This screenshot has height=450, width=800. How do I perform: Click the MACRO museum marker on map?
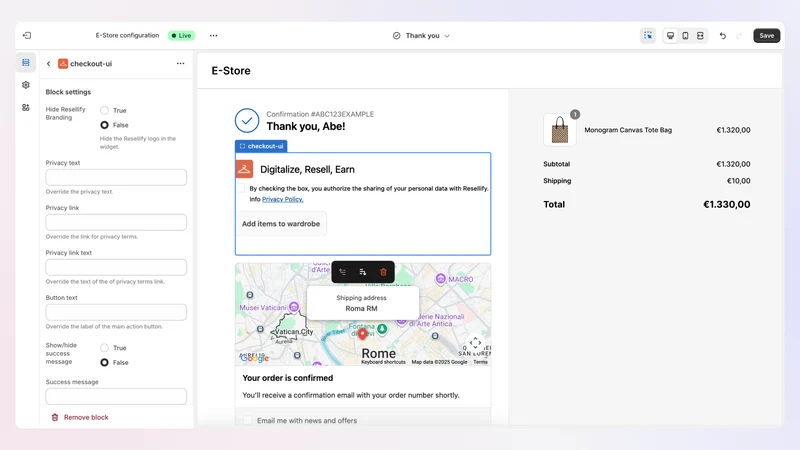[x=441, y=279]
